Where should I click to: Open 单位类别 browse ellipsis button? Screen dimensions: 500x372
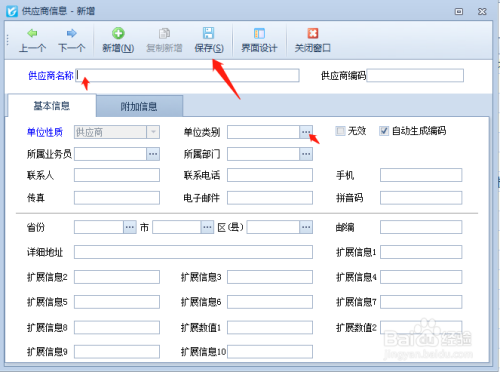(x=306, y=132)
